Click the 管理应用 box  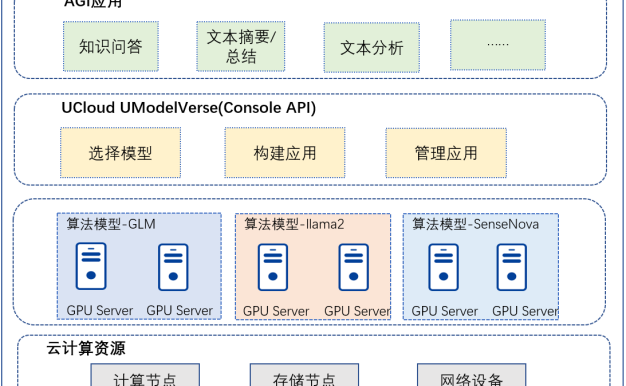coord(446,153)
